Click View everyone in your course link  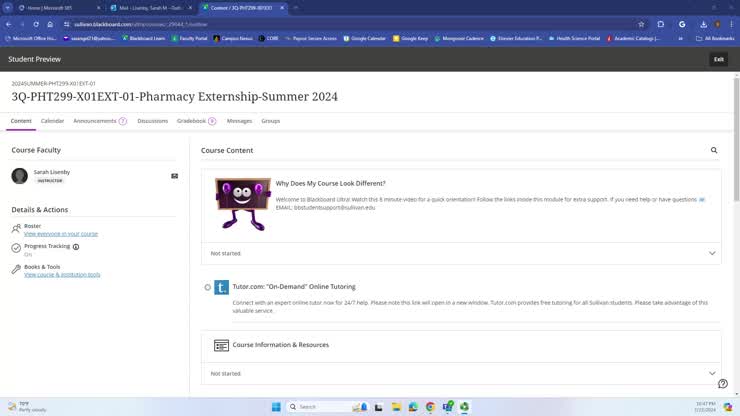tap(60, 234)
